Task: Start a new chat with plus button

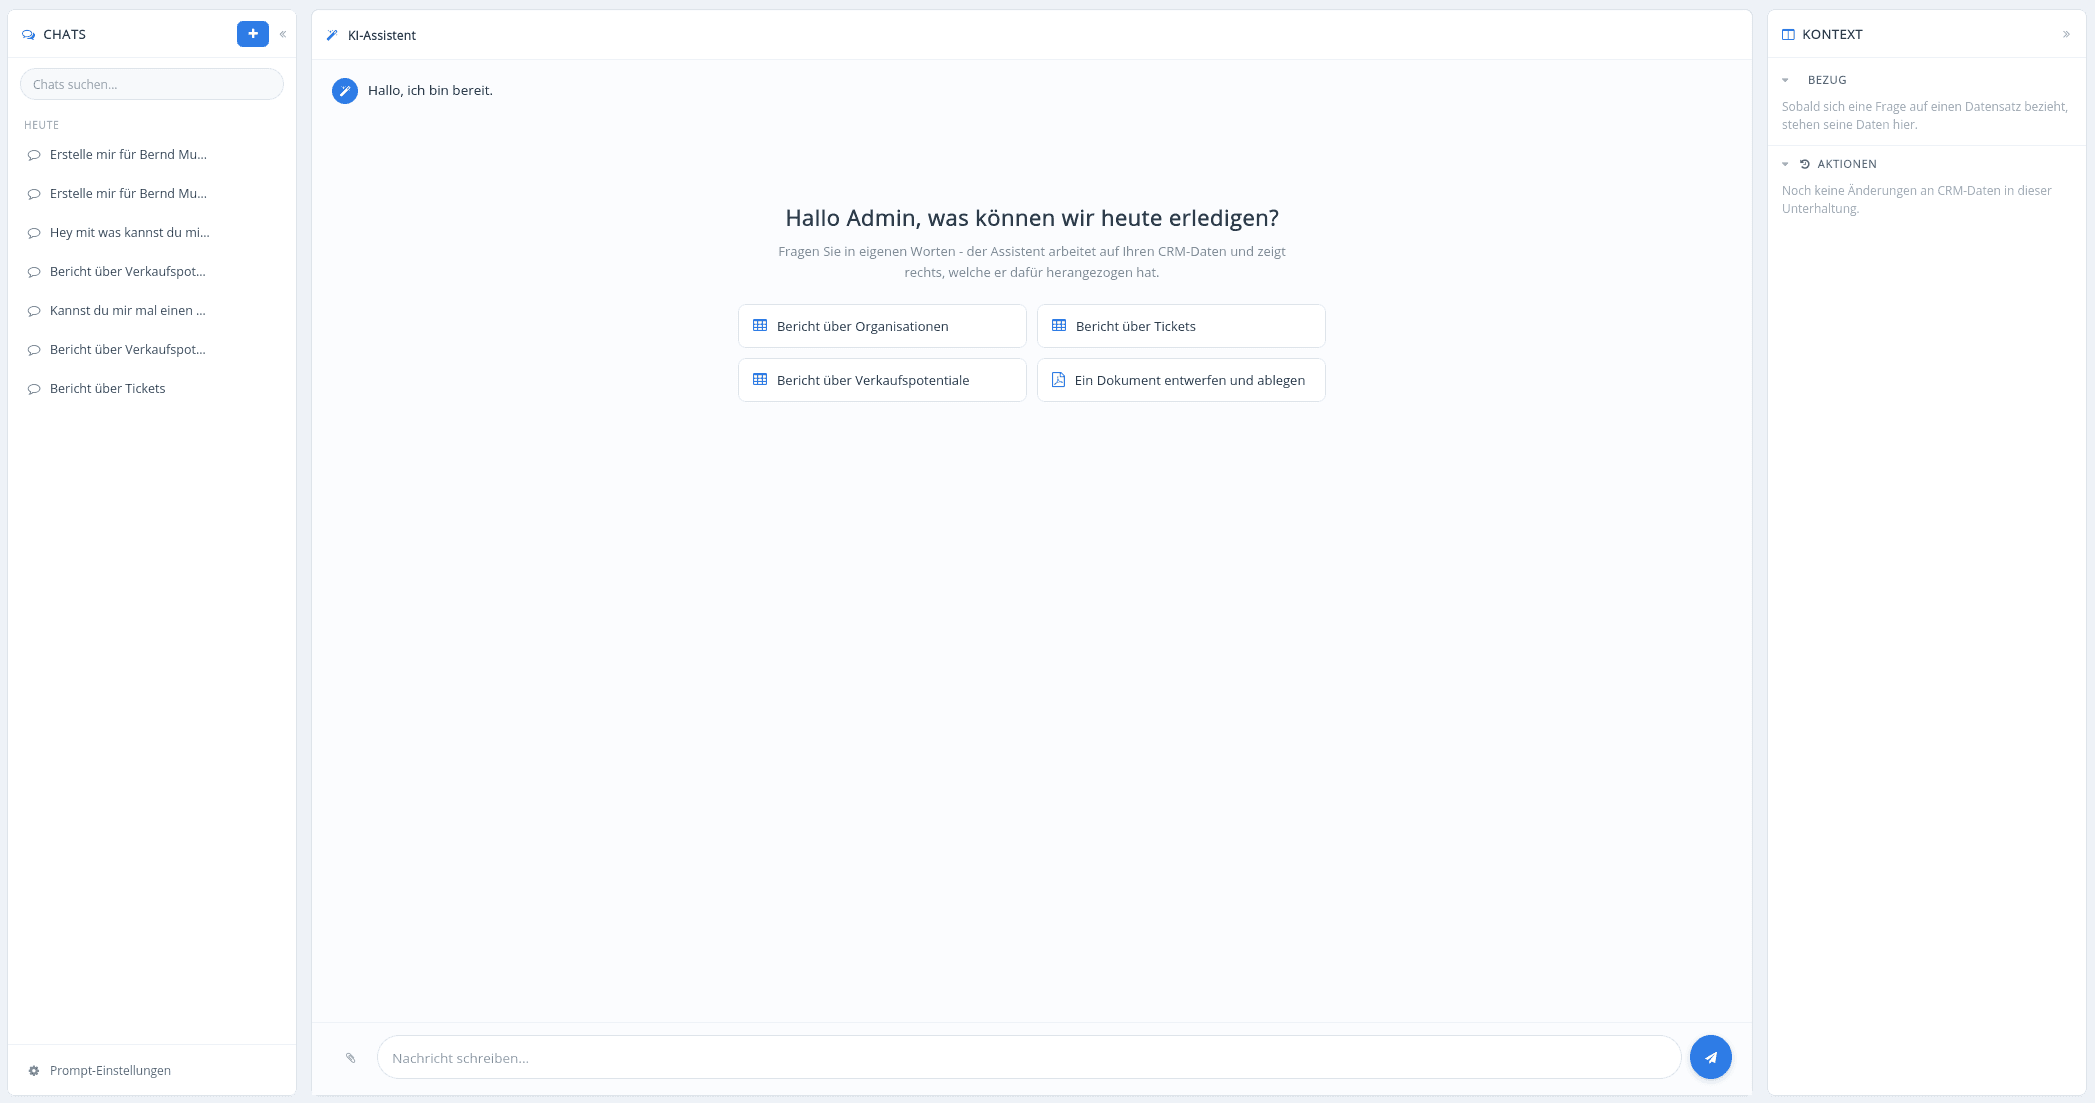Action: pyautogui.click(x=252, y=34)
